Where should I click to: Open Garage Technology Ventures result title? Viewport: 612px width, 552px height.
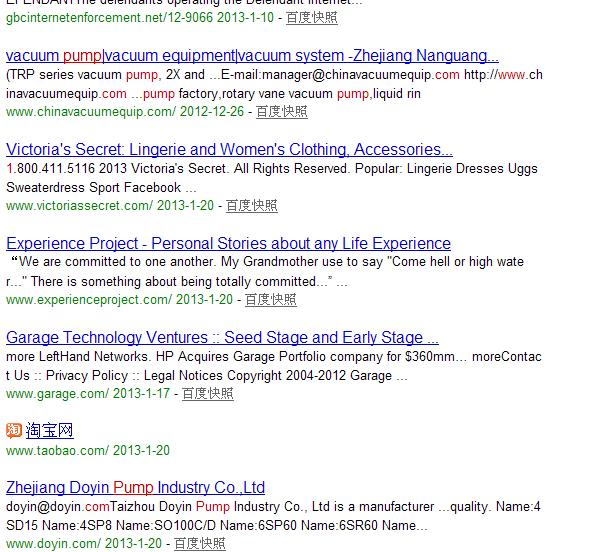(222, 338)
